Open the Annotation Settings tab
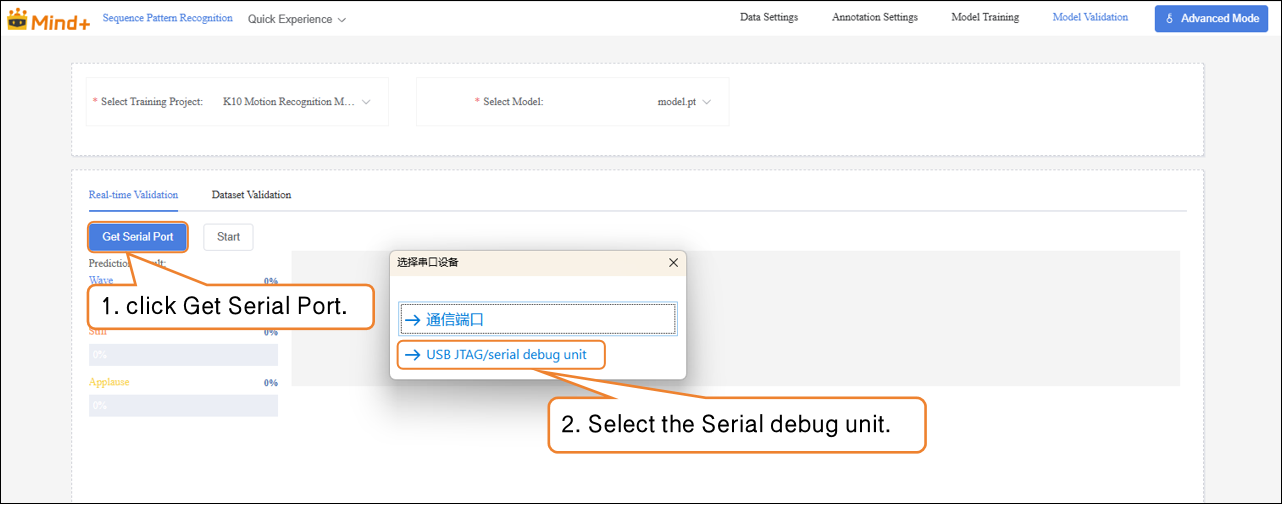Image resolution: width=1282 pixels, height=505 pixels. (x=874, y=17)
